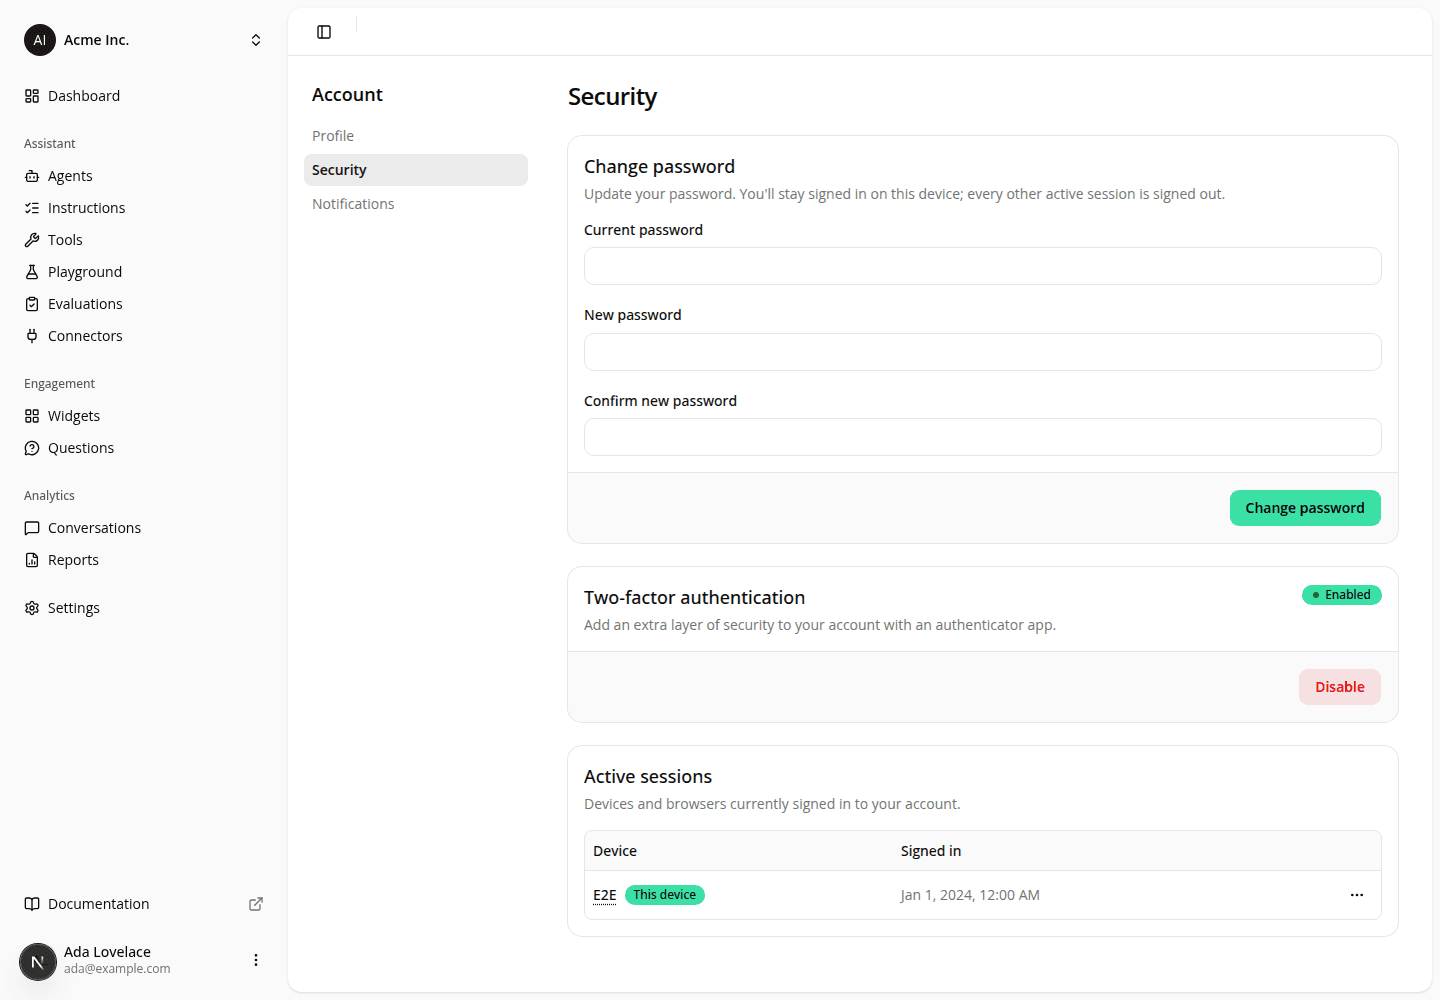Click Ada Lovelace's profile avatar
This screenshot has height=1000, width=1440.
(38, 962)
